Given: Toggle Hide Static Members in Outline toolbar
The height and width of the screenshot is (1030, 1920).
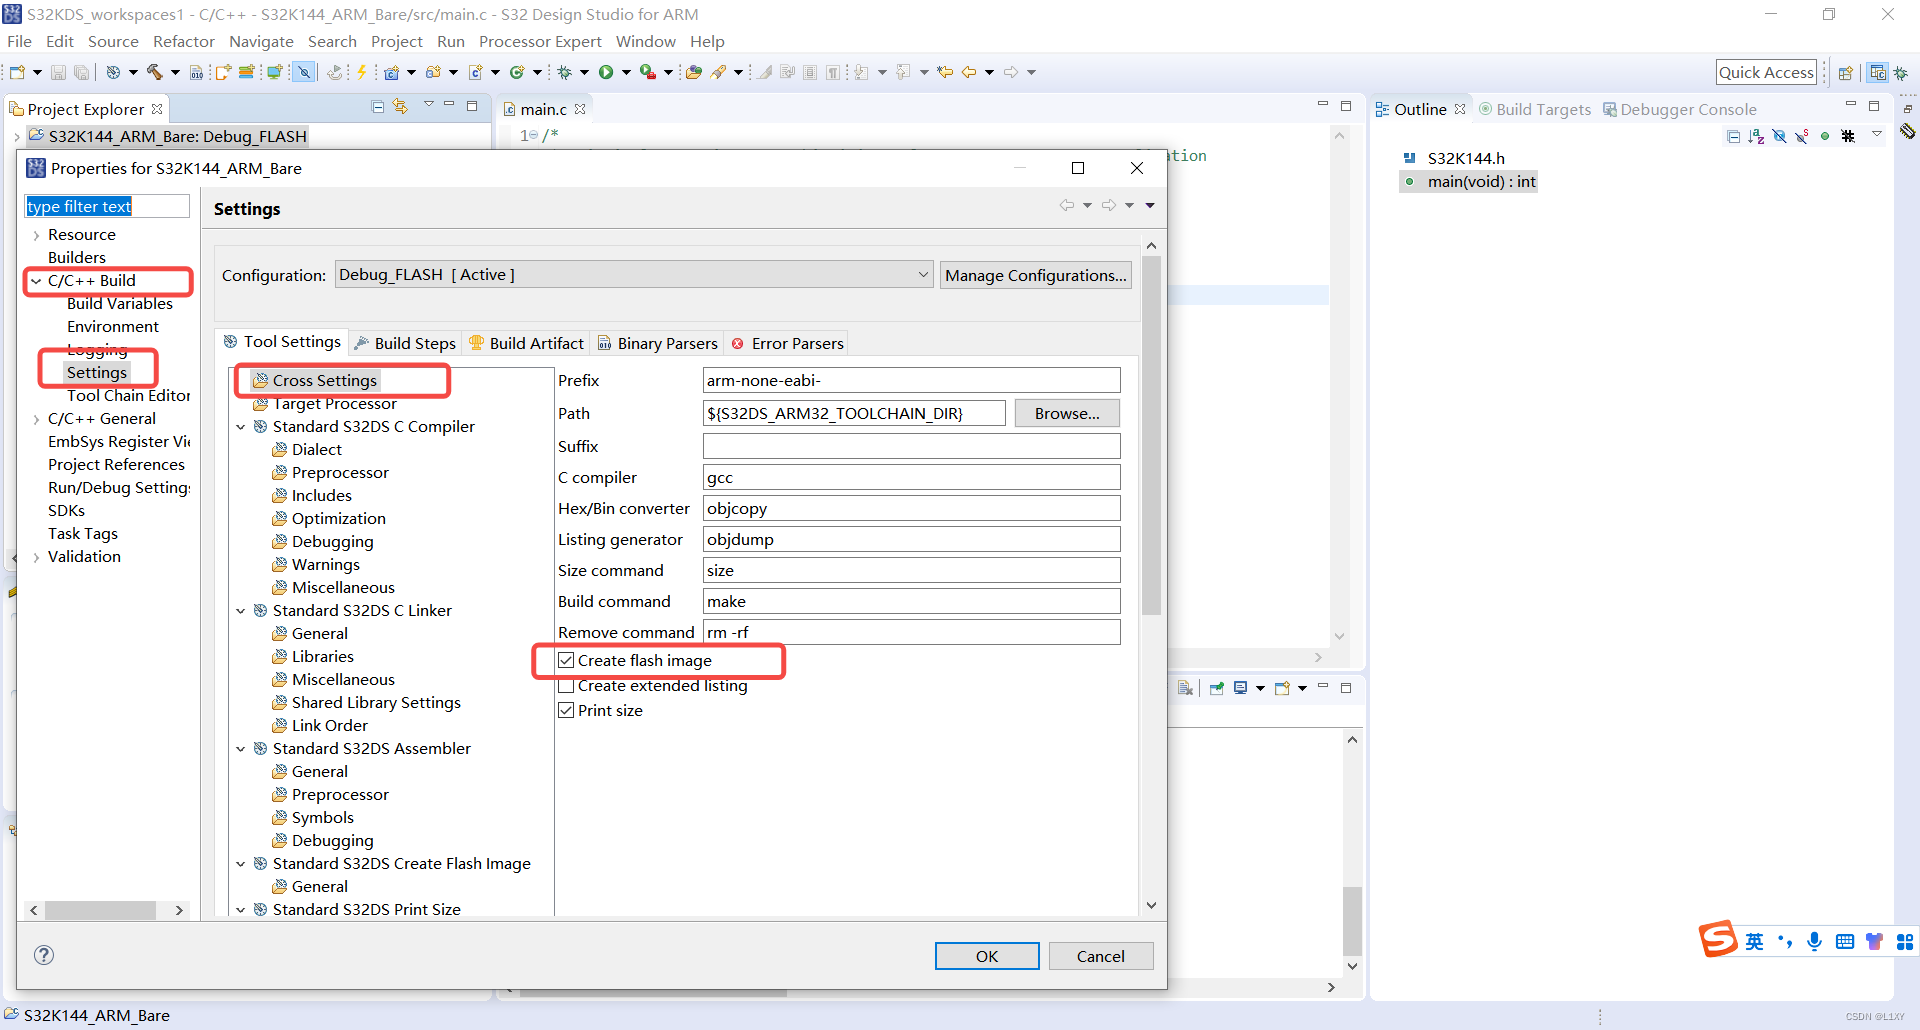Looking at the screenshot, I should point(1802,136).
